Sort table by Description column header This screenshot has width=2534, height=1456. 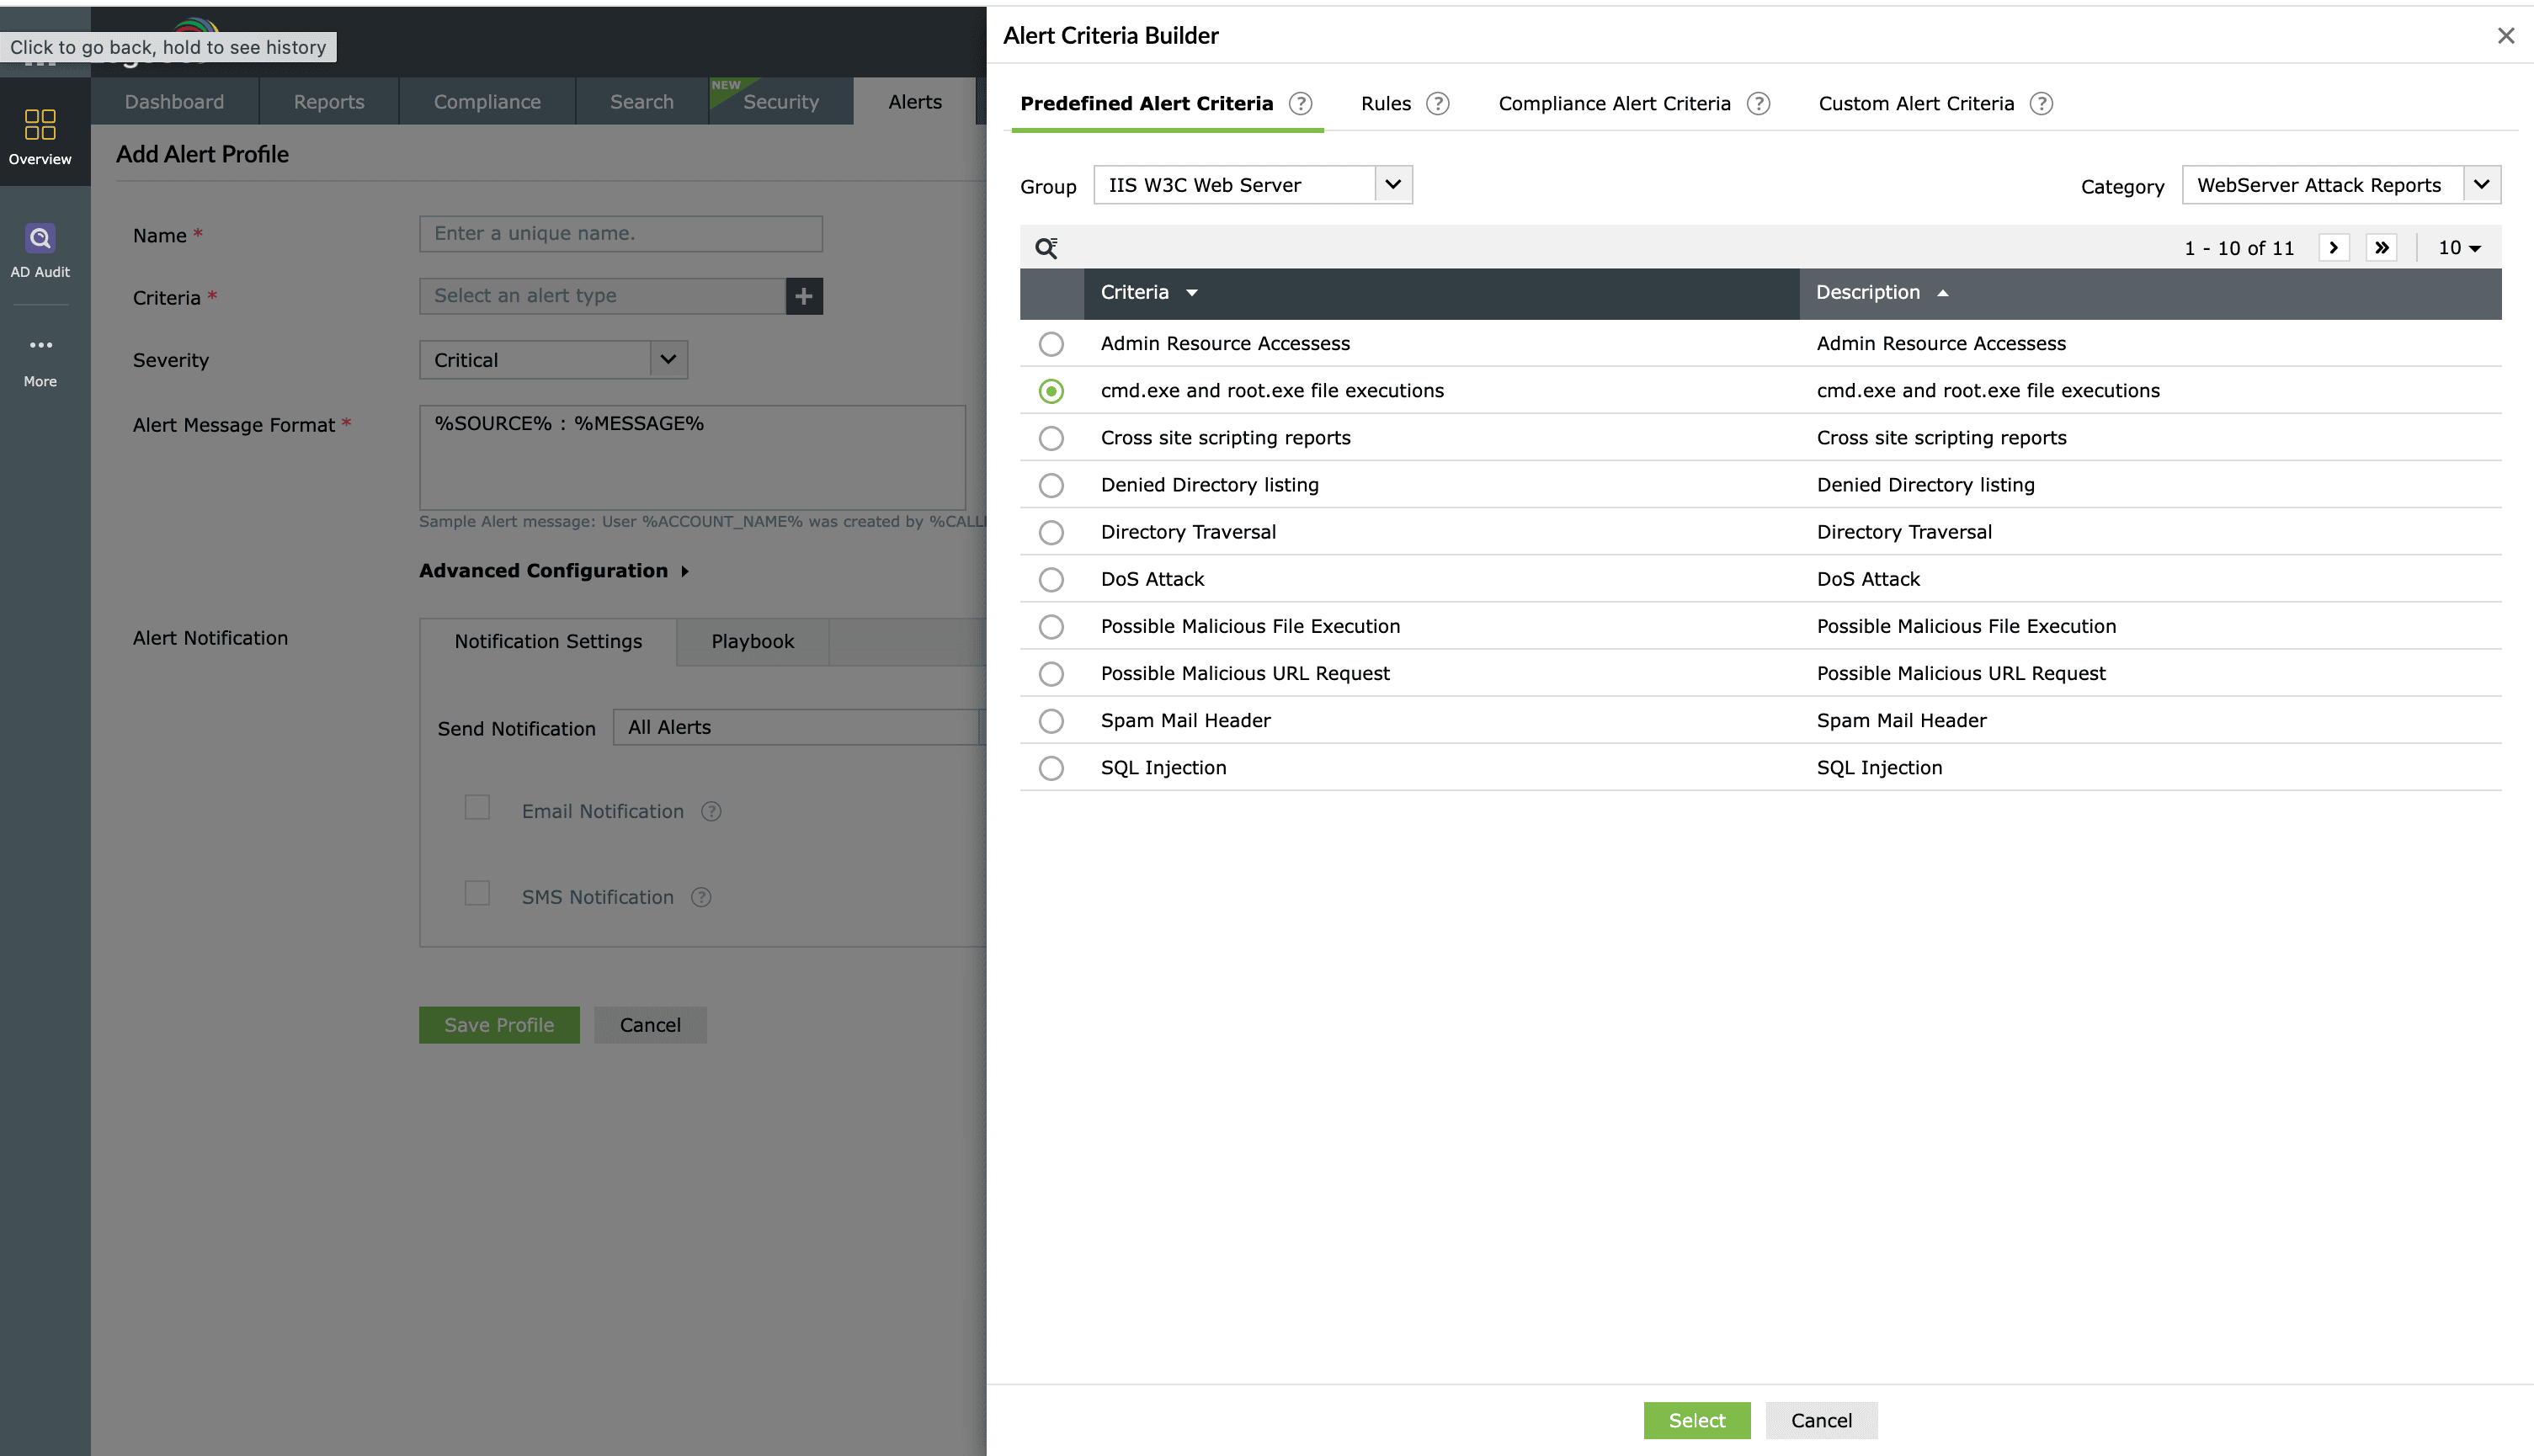(x=1868, y=293)
